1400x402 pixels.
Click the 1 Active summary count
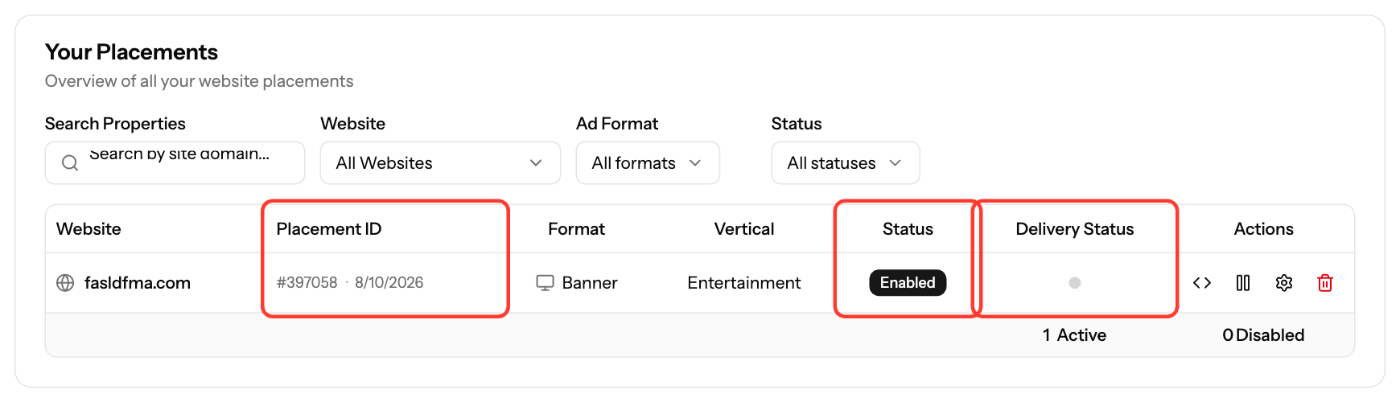click(1075, 335)
